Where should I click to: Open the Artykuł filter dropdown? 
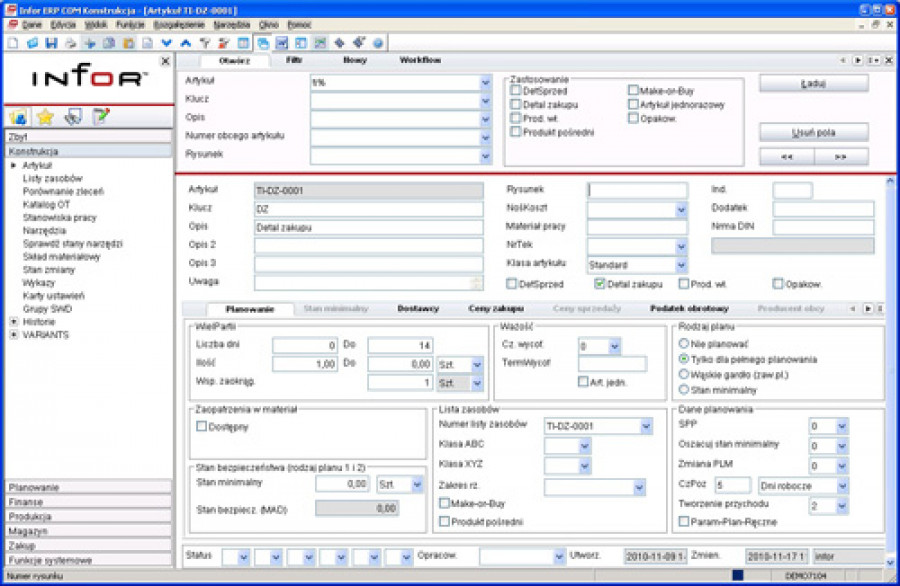486,83
